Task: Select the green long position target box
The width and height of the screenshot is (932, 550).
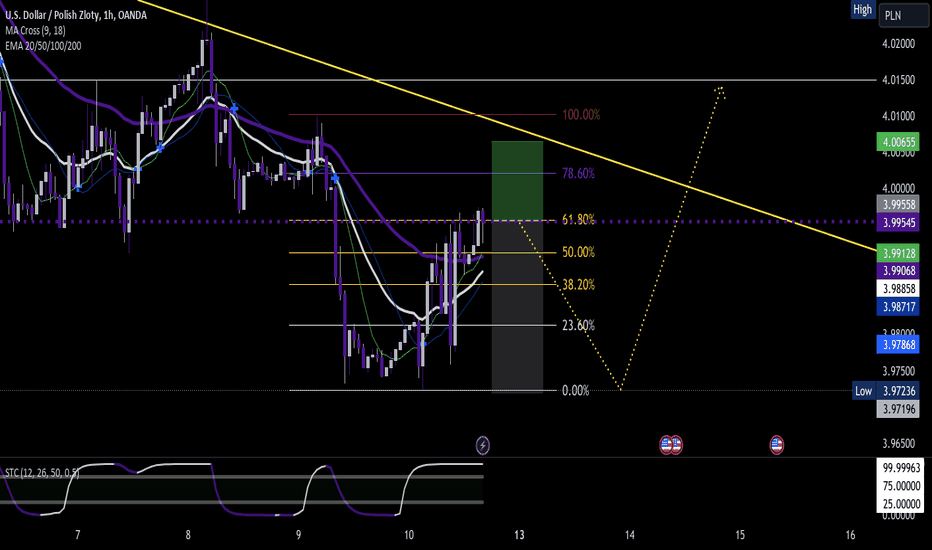Action: [517, 181]
